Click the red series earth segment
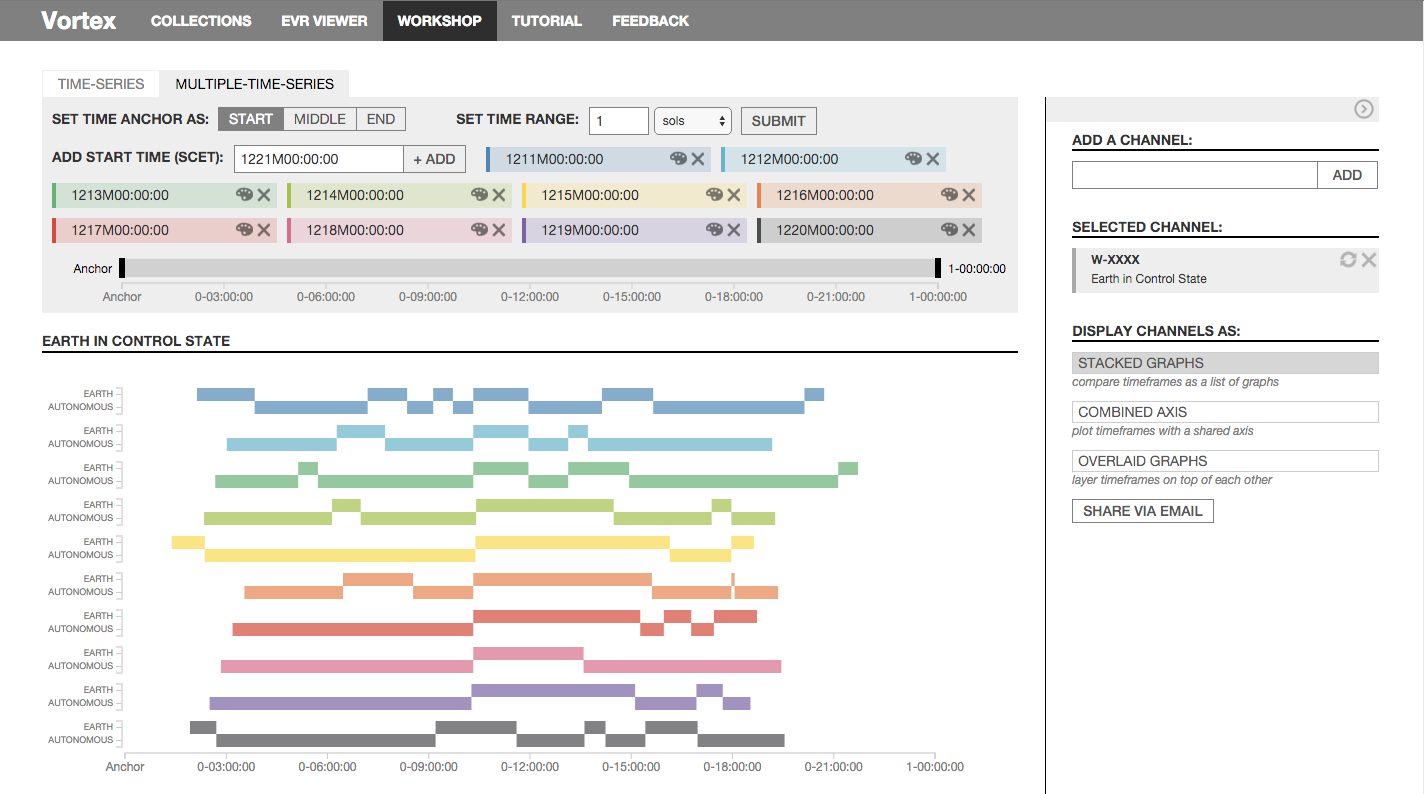1424x794 pixels. 556,616
